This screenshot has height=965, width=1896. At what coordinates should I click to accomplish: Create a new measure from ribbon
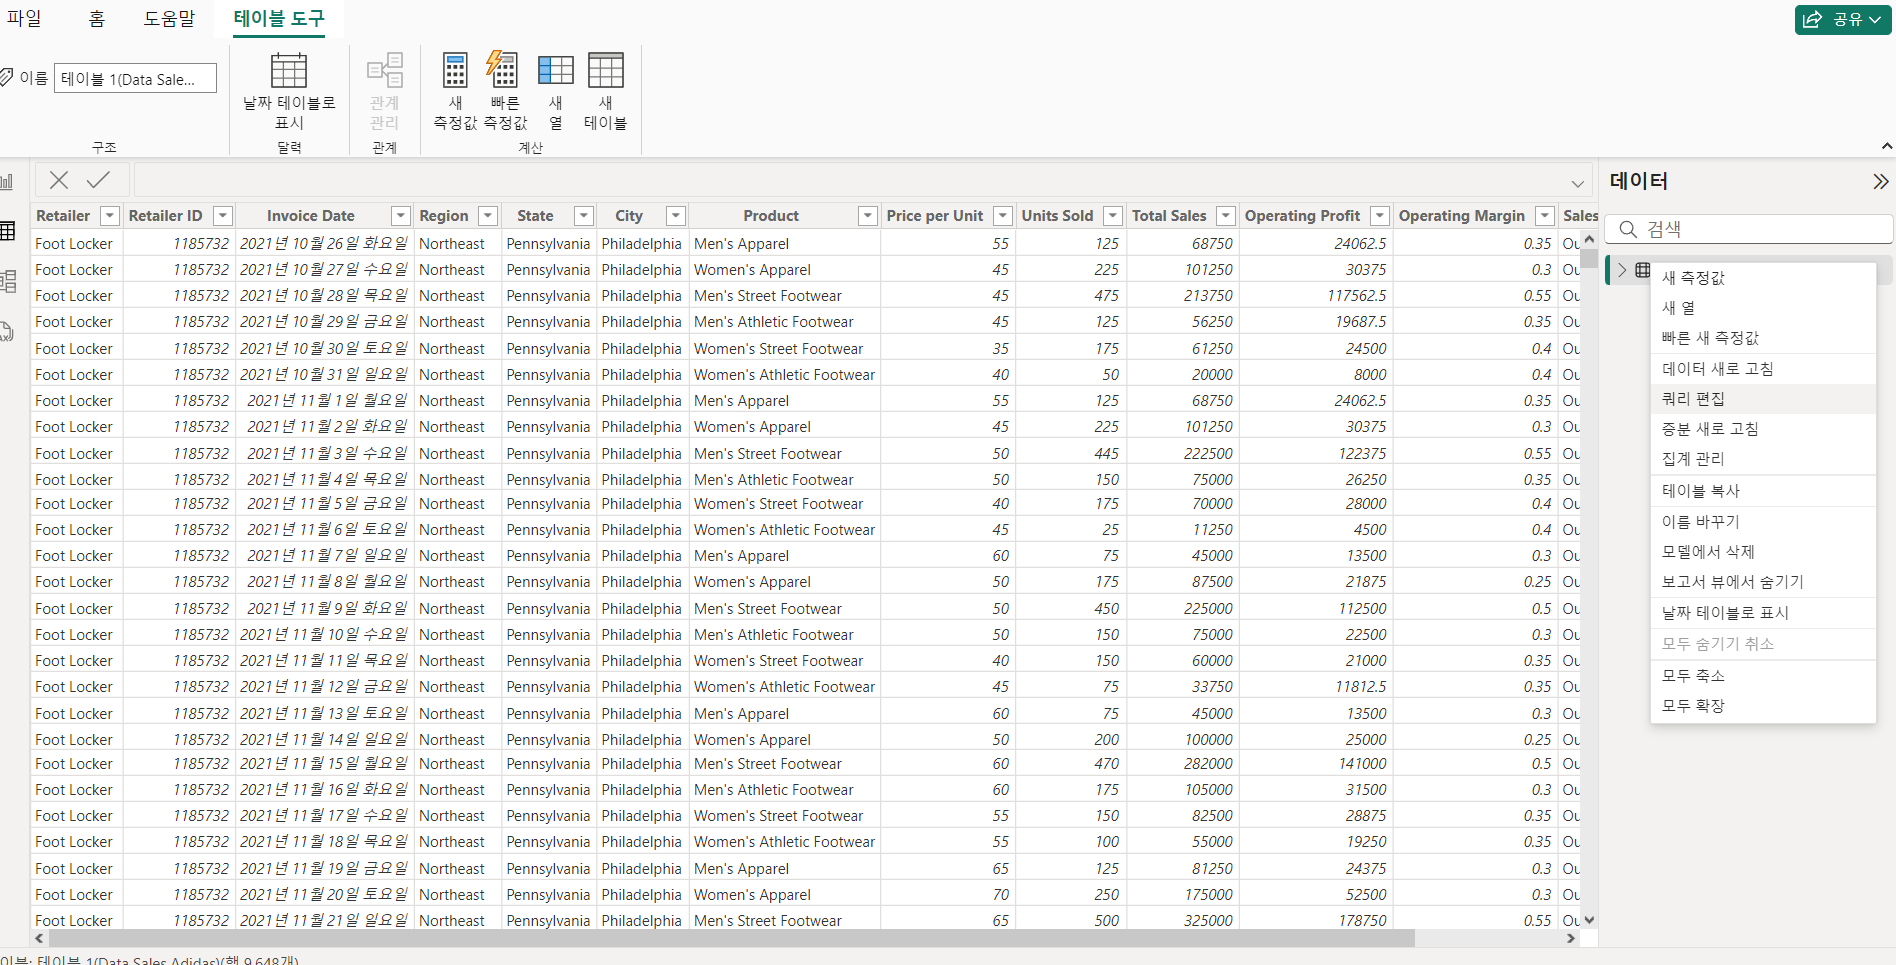[455, 90]
